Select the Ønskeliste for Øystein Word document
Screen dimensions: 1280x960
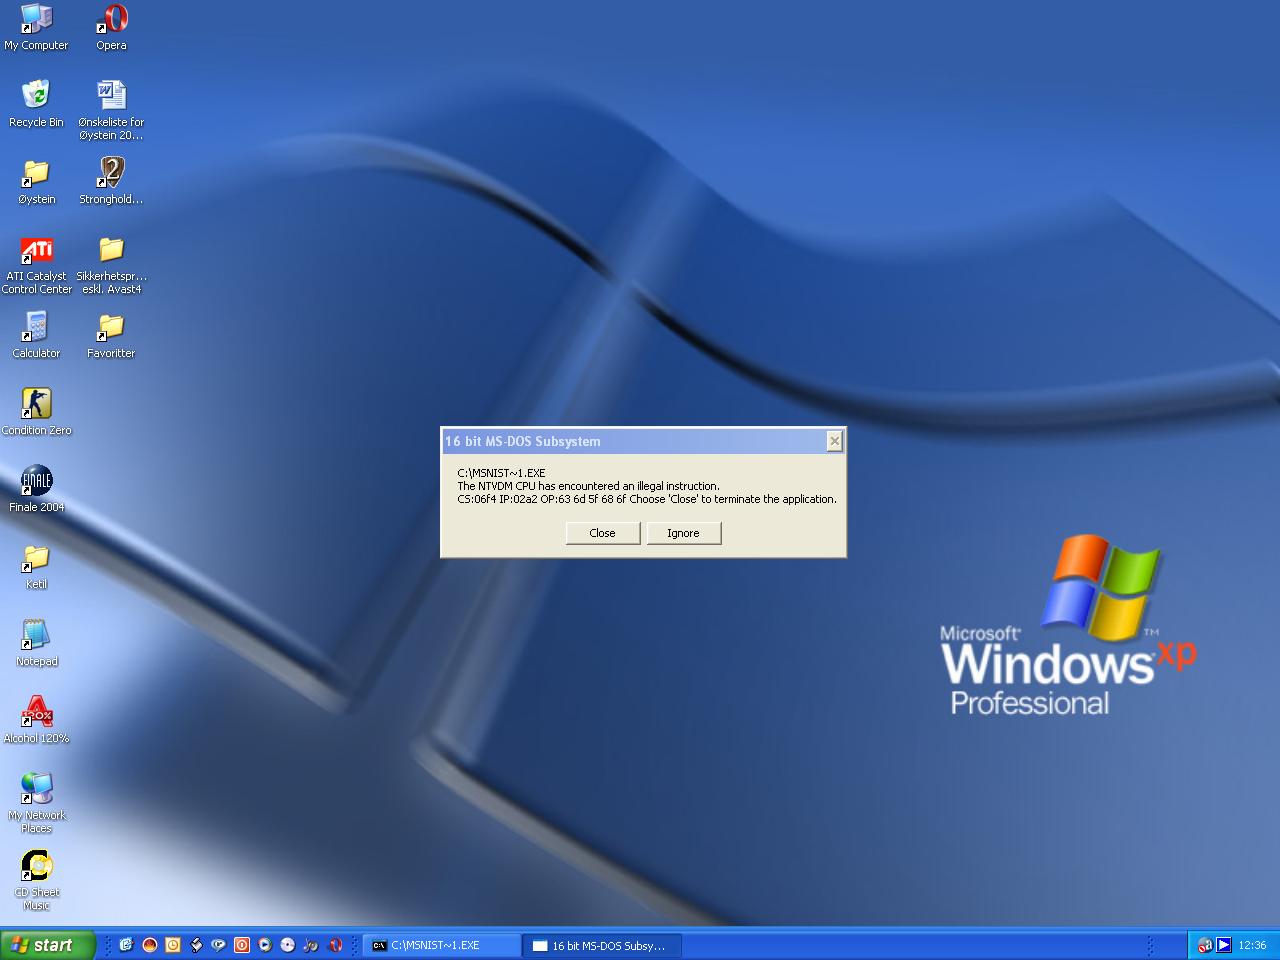coord(111,110)
